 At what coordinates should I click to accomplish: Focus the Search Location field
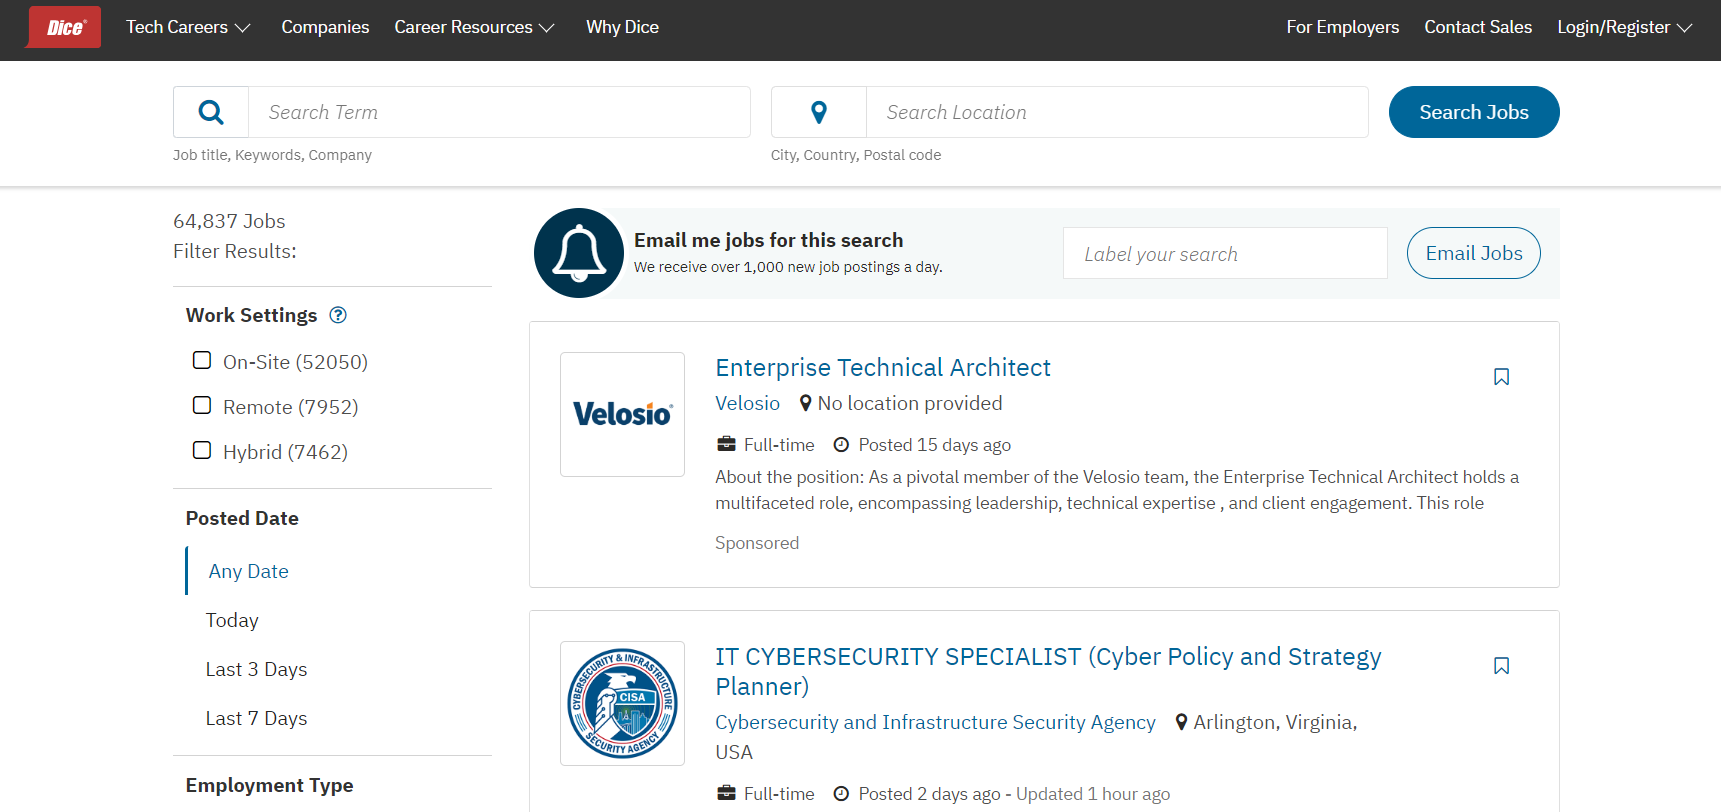1117,112
